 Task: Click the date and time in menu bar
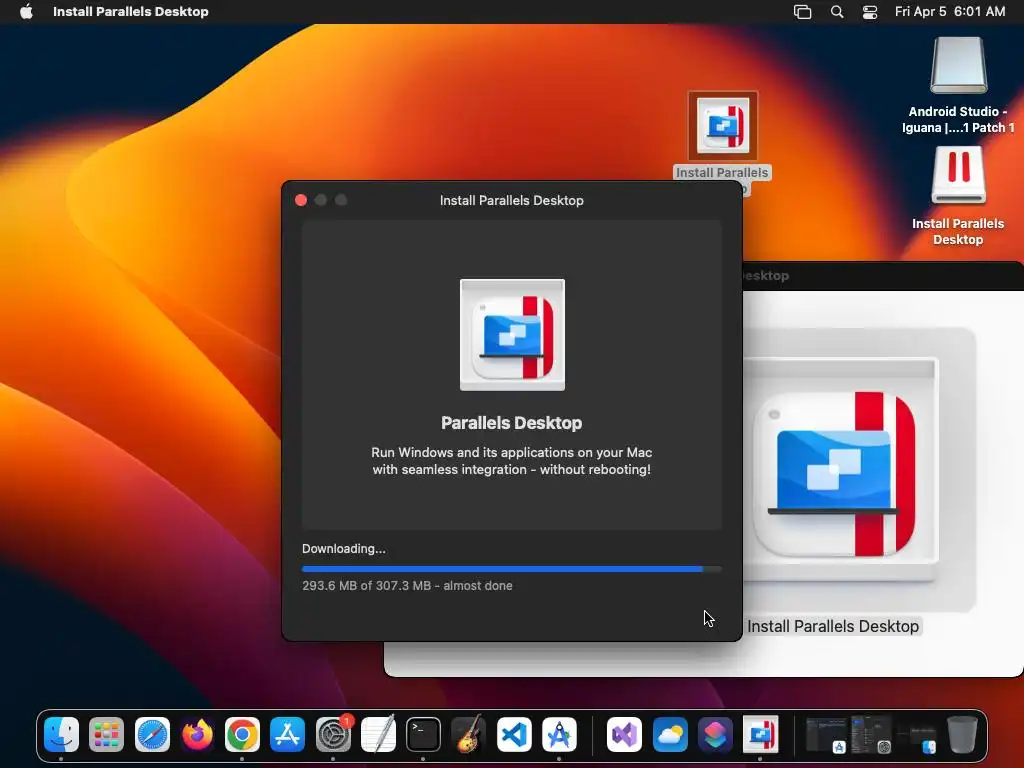pos(950,12)
